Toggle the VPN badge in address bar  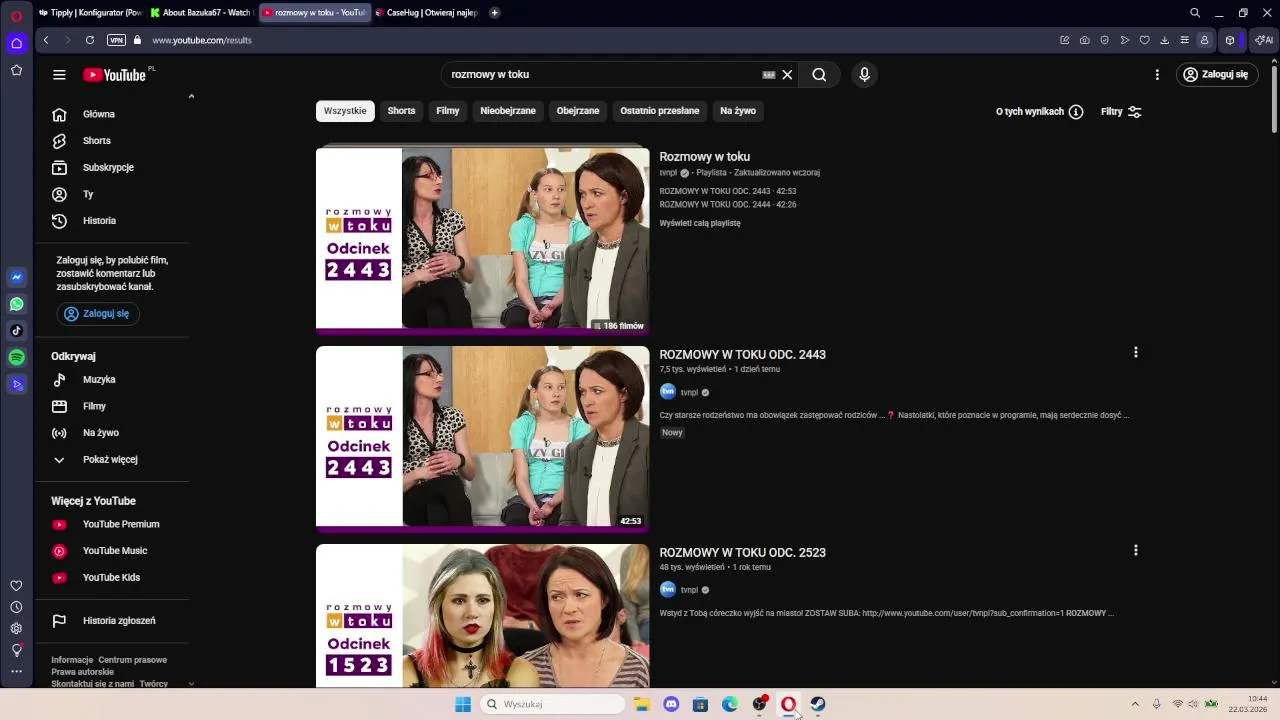tap(116, 40)
